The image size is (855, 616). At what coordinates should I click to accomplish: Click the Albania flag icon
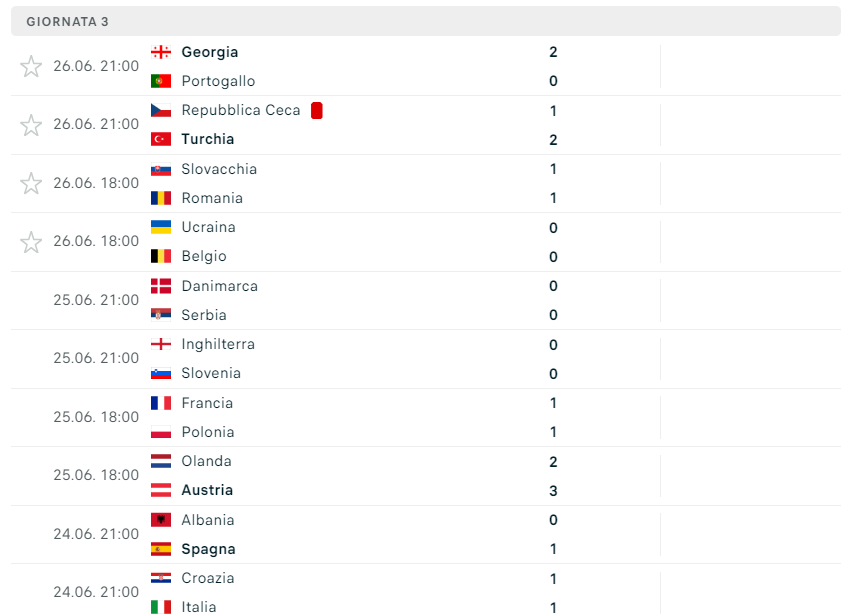click(x=161, y=520)
